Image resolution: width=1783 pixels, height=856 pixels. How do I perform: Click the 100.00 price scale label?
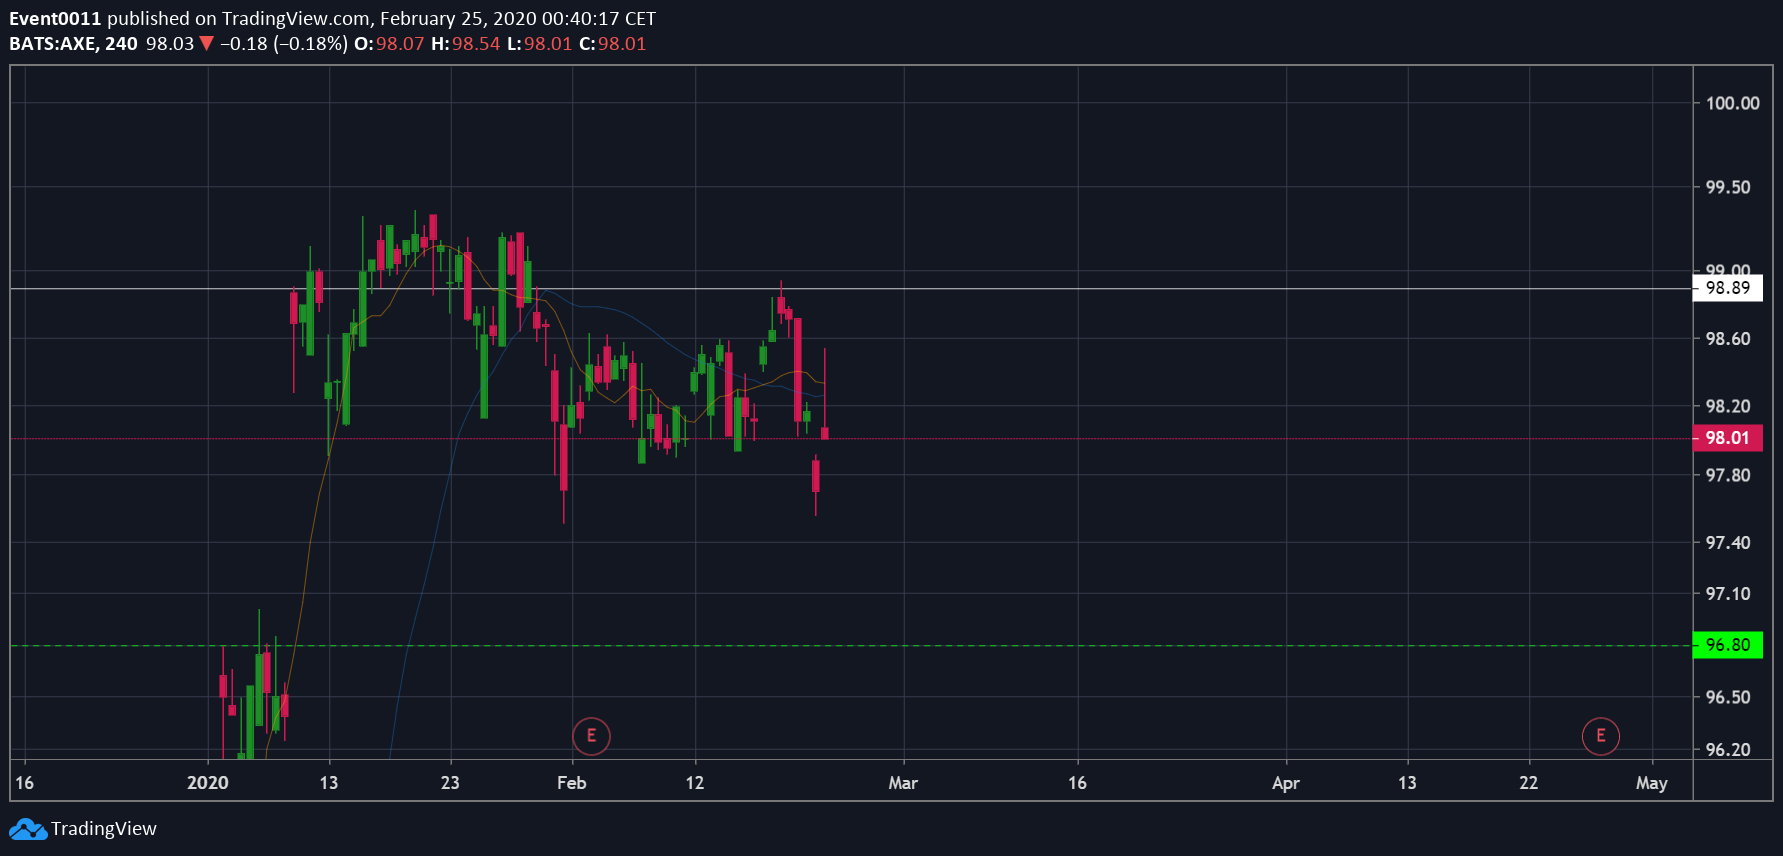tap(1732, 103)
